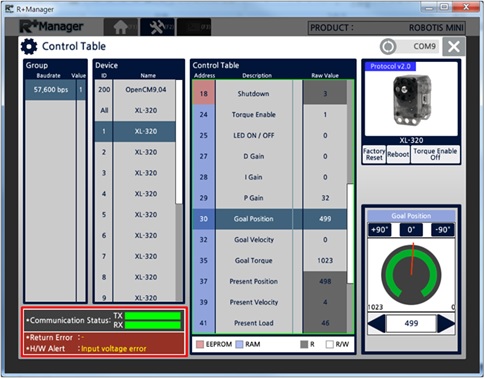485x378 pixels.
Task: Select the wrench and screwdriver tools tab
Action: pyautogui.click(x=157, y=27)
